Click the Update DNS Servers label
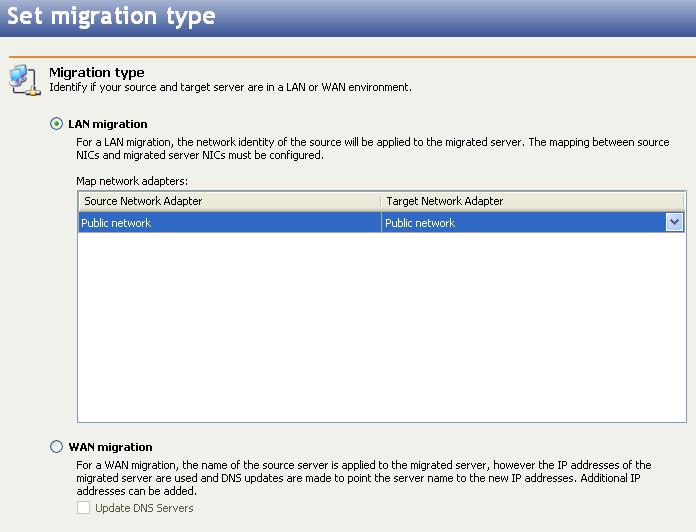Screen dimensions: 696x532 [144, 508]
